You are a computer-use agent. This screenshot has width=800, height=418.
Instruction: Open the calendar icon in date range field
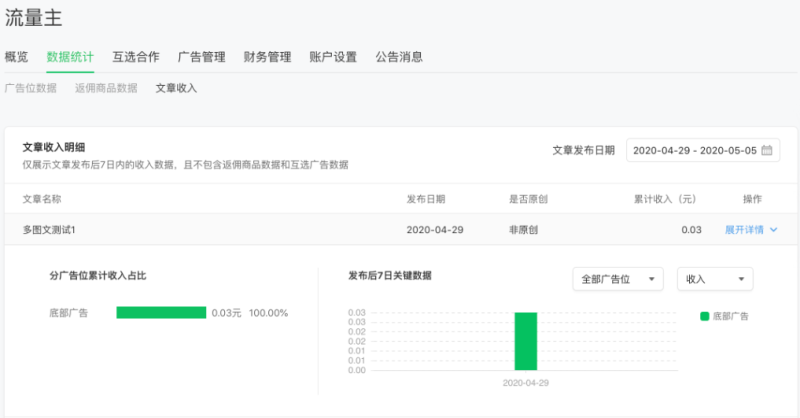[x=766, y=150]
